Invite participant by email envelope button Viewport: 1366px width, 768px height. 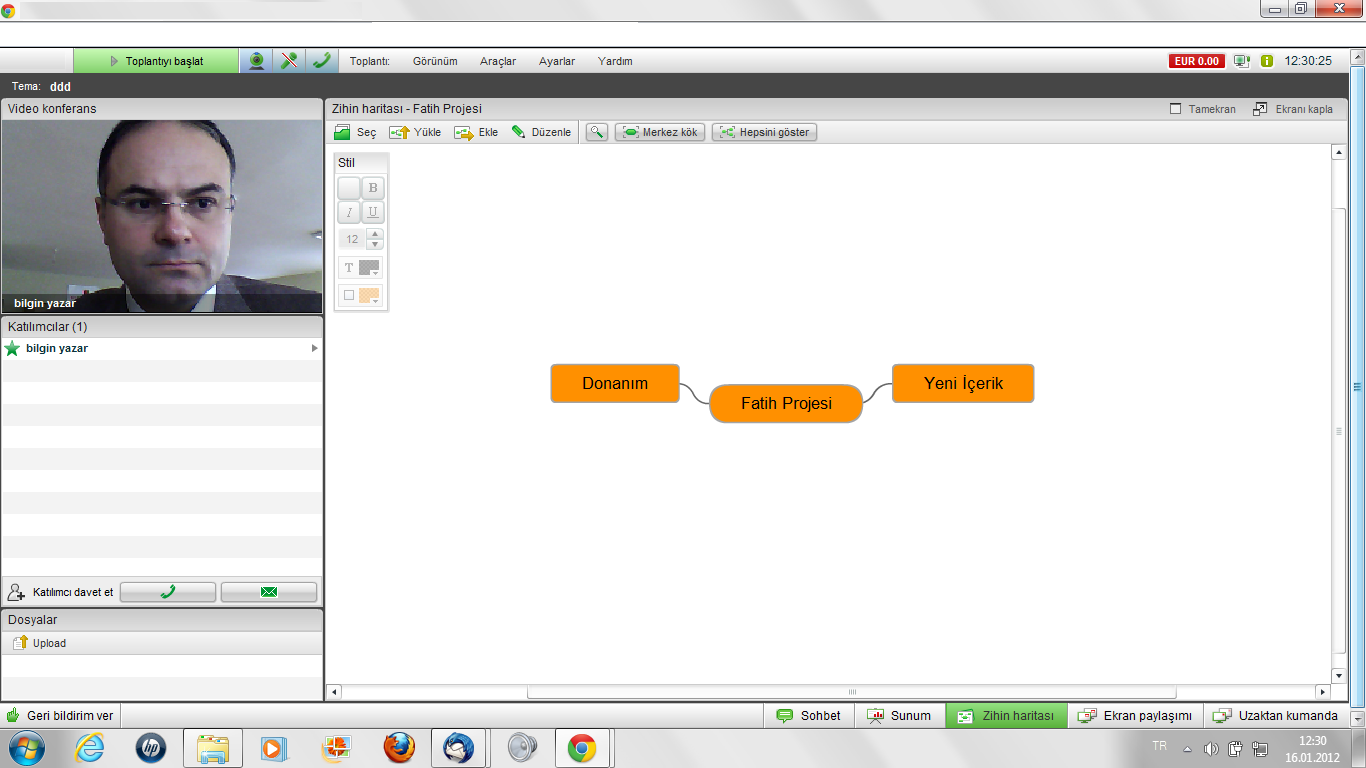(x=269, y=592)
